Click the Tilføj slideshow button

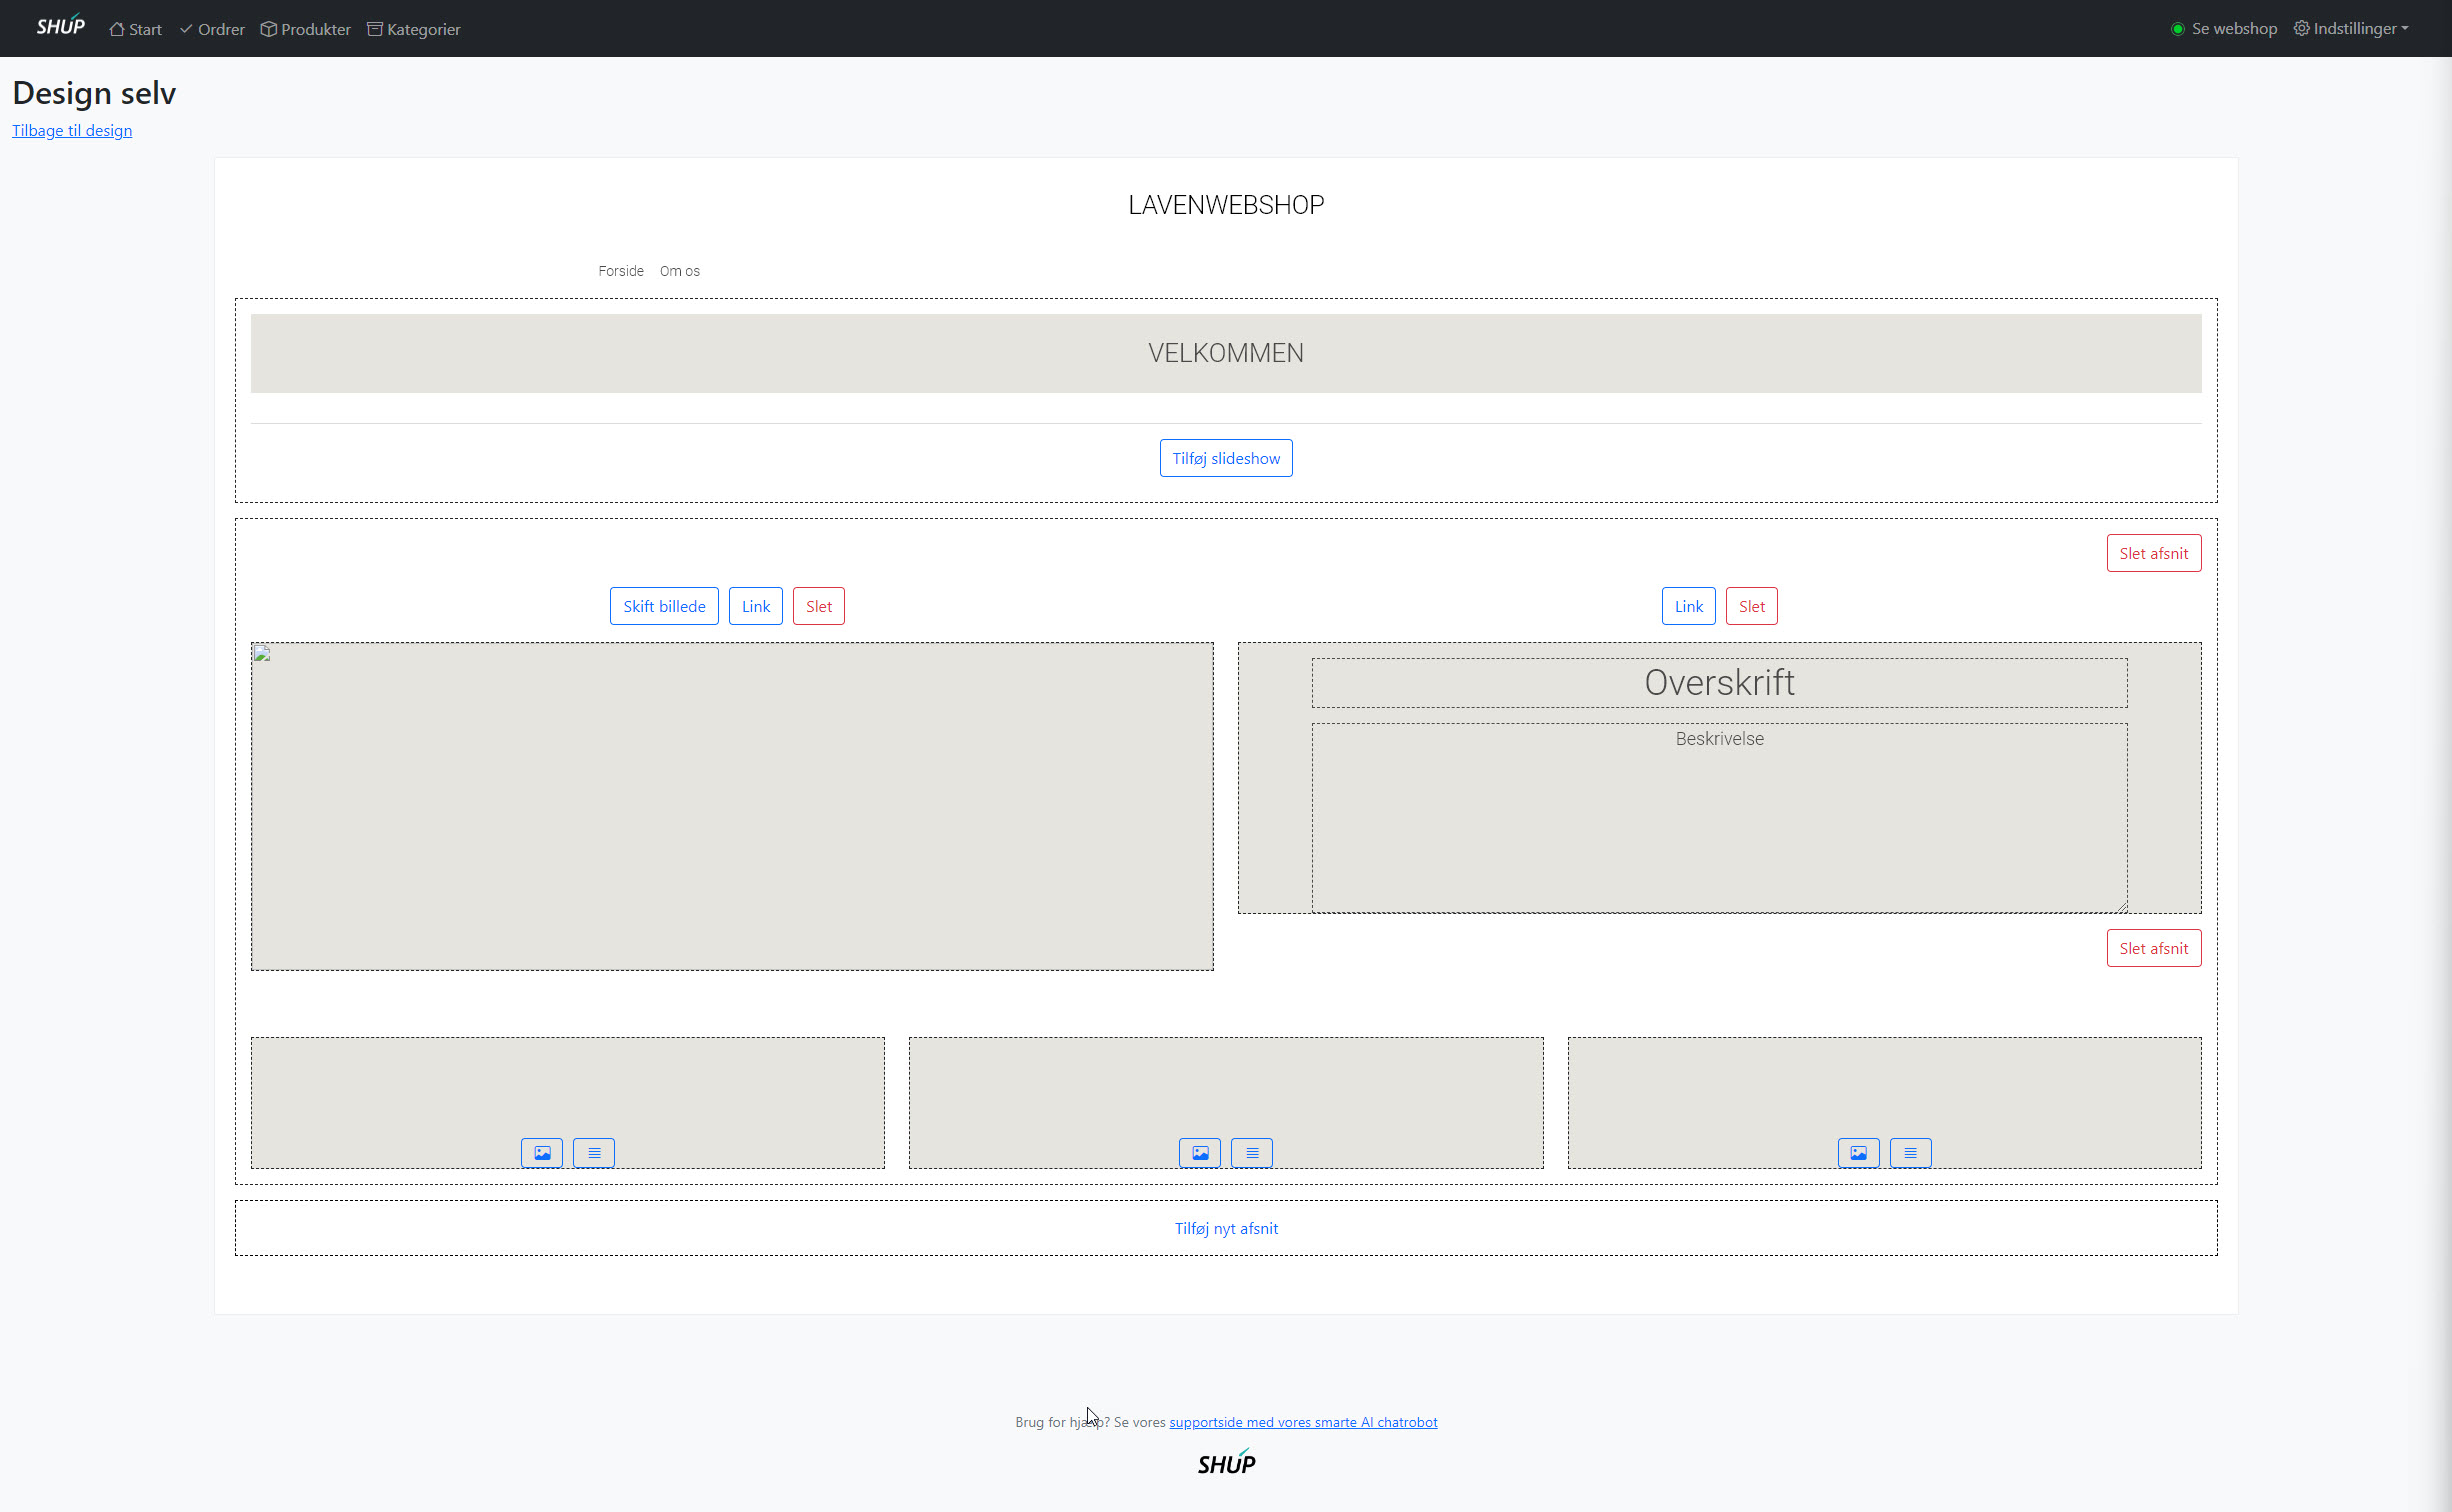1226,458
